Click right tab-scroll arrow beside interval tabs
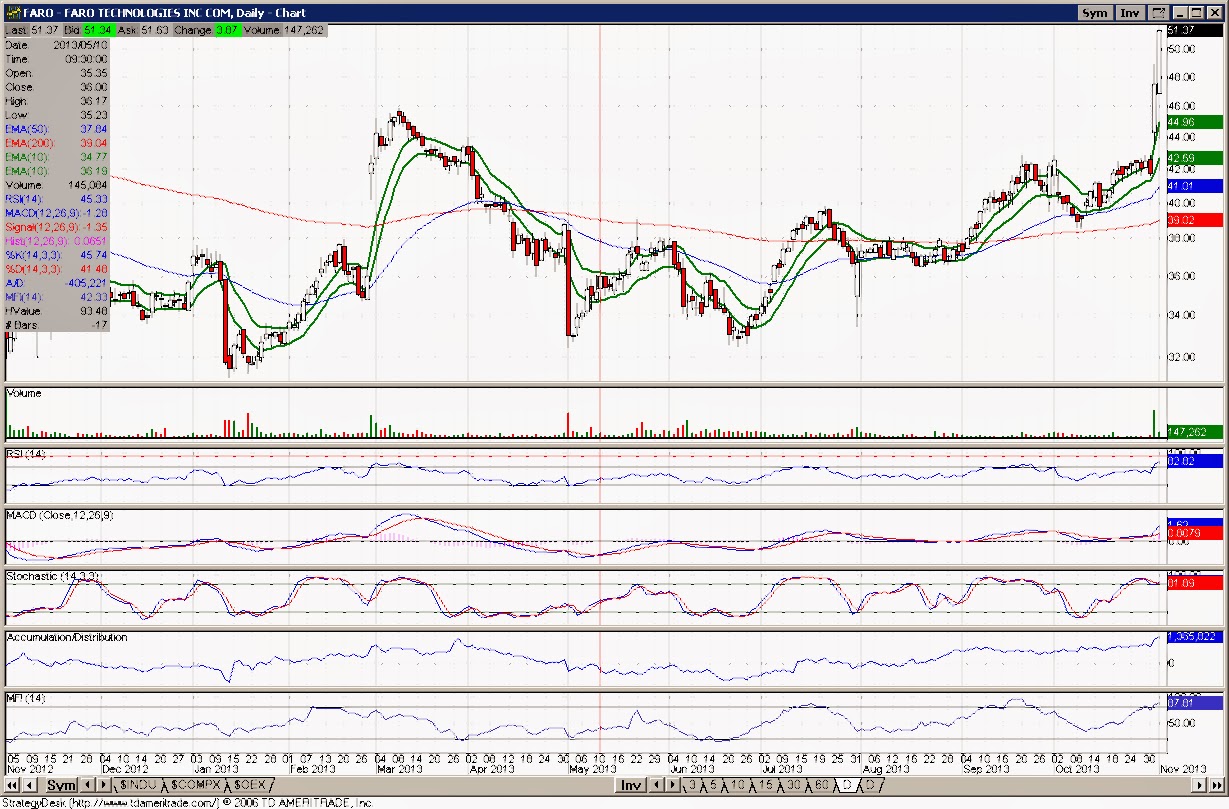The height and width of the screenshot is (809, 1229). pos(672,785)
